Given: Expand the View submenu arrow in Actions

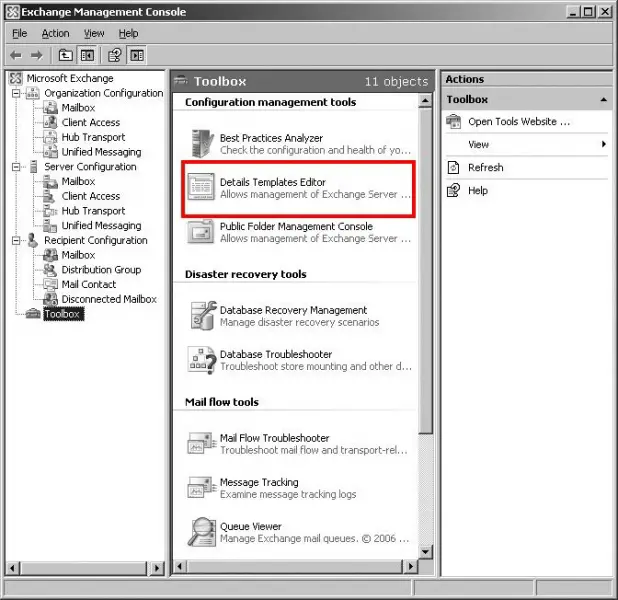Looking at the screenshot, I should [603, 144].
